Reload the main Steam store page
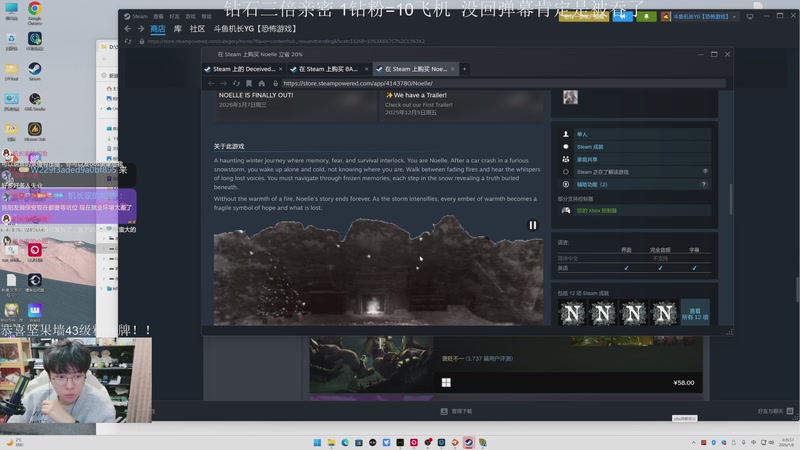 pyautogui.click(x=128, y=41)
